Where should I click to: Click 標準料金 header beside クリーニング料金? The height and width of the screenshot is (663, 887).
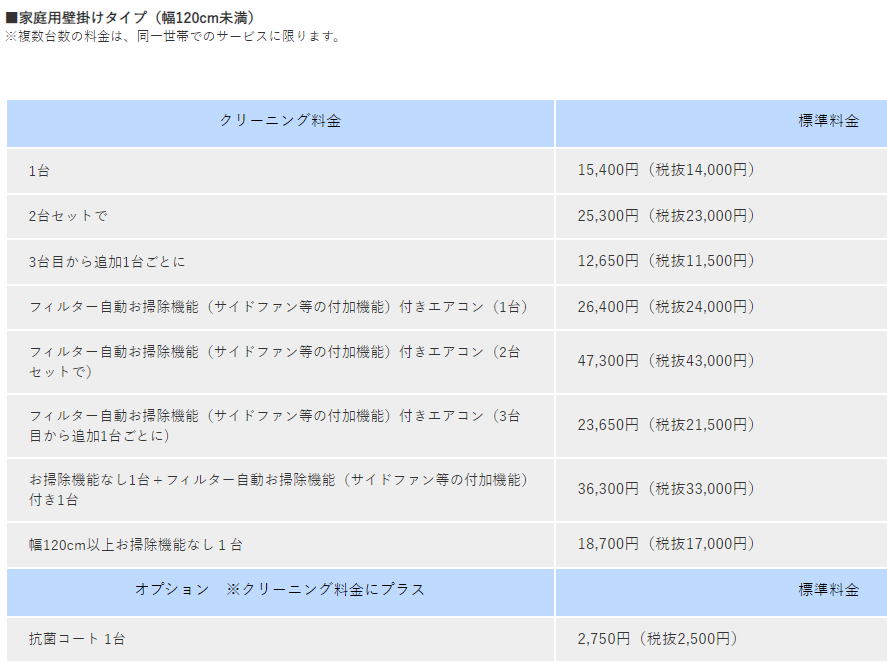tap(828, 121)
